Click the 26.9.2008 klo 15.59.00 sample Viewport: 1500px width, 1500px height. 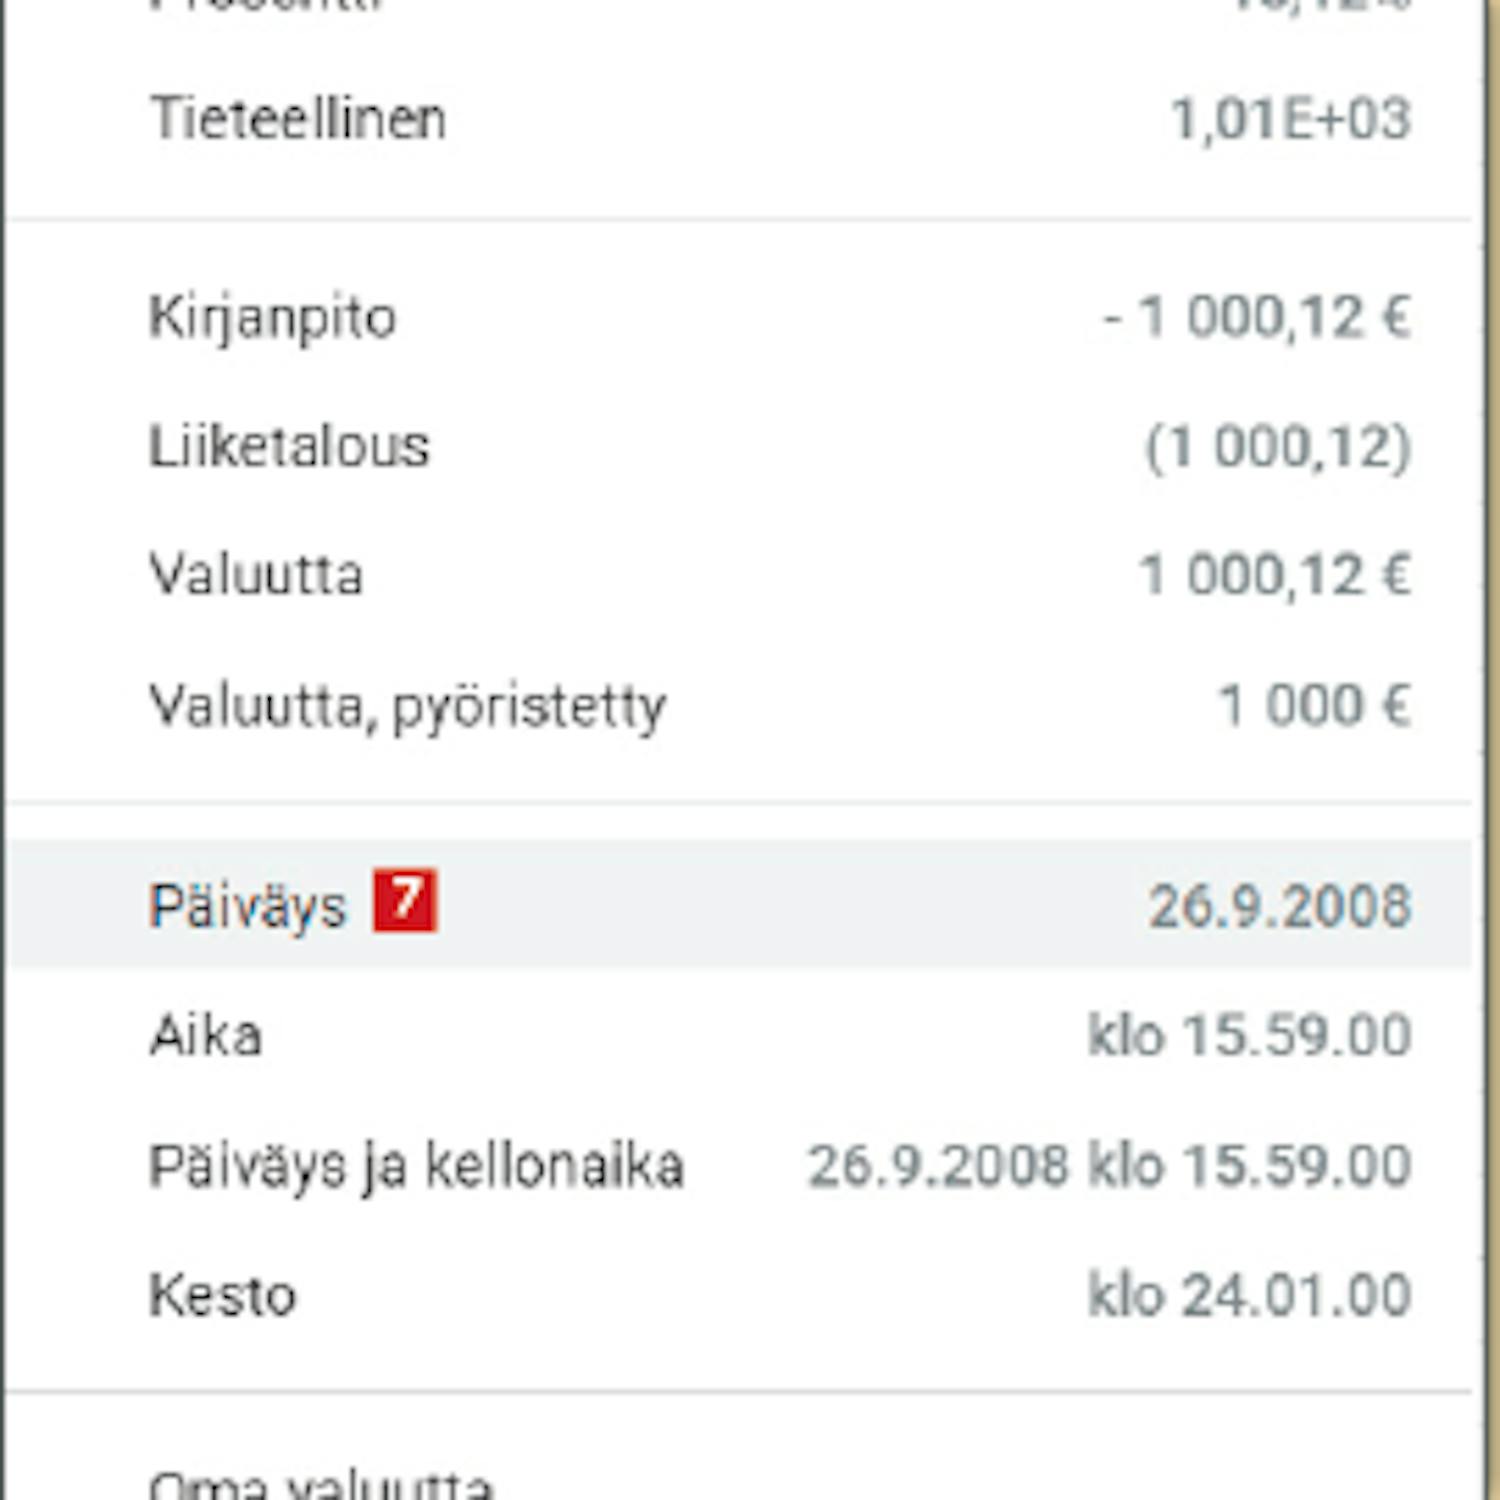tap(1110, 1165)
